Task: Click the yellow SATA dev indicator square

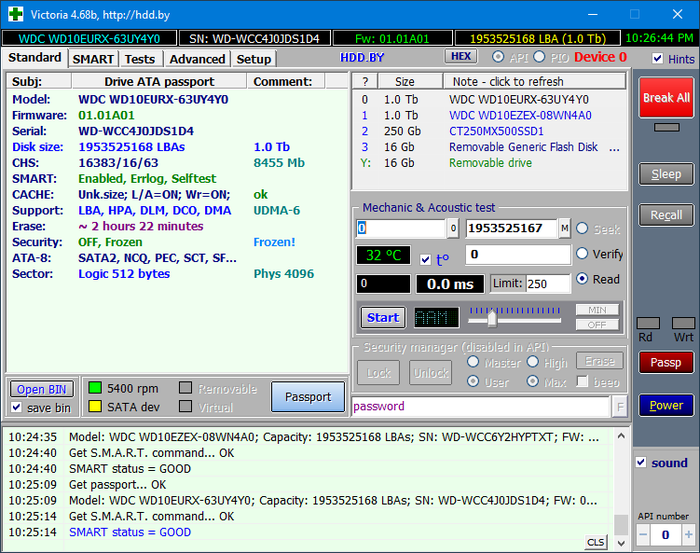Action: [95, 406]
